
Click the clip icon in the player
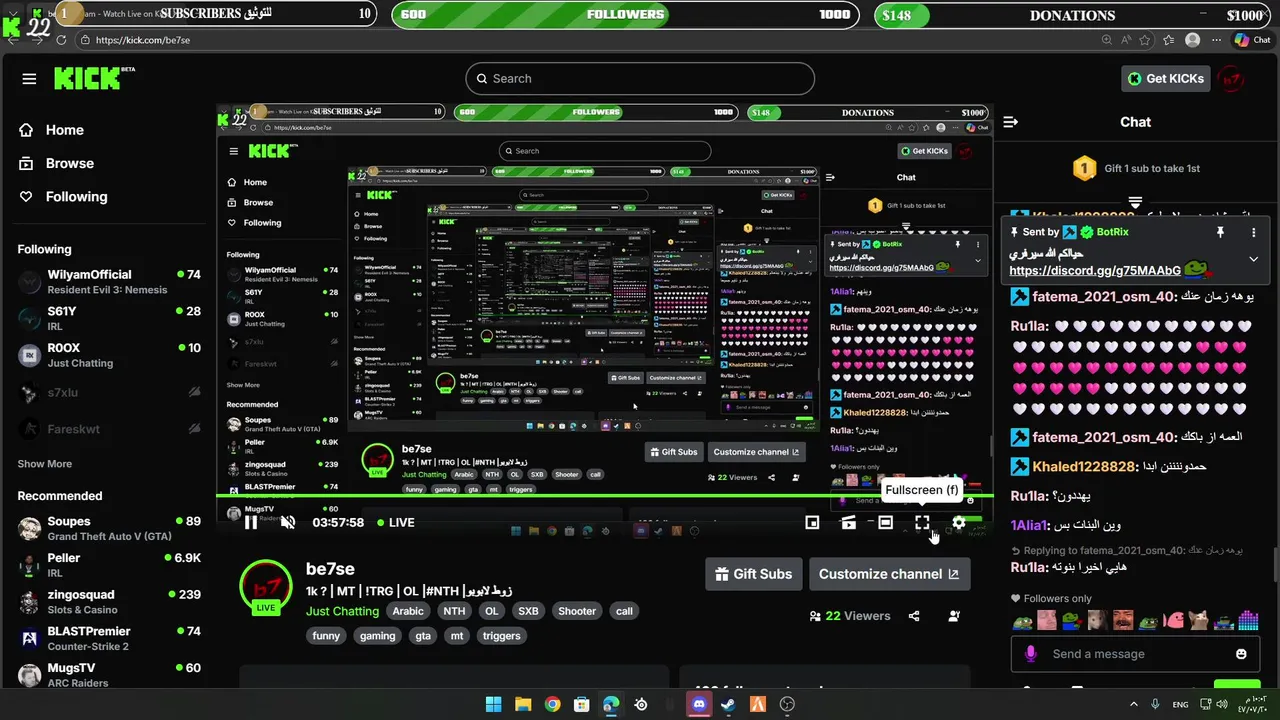click(848, 522)
